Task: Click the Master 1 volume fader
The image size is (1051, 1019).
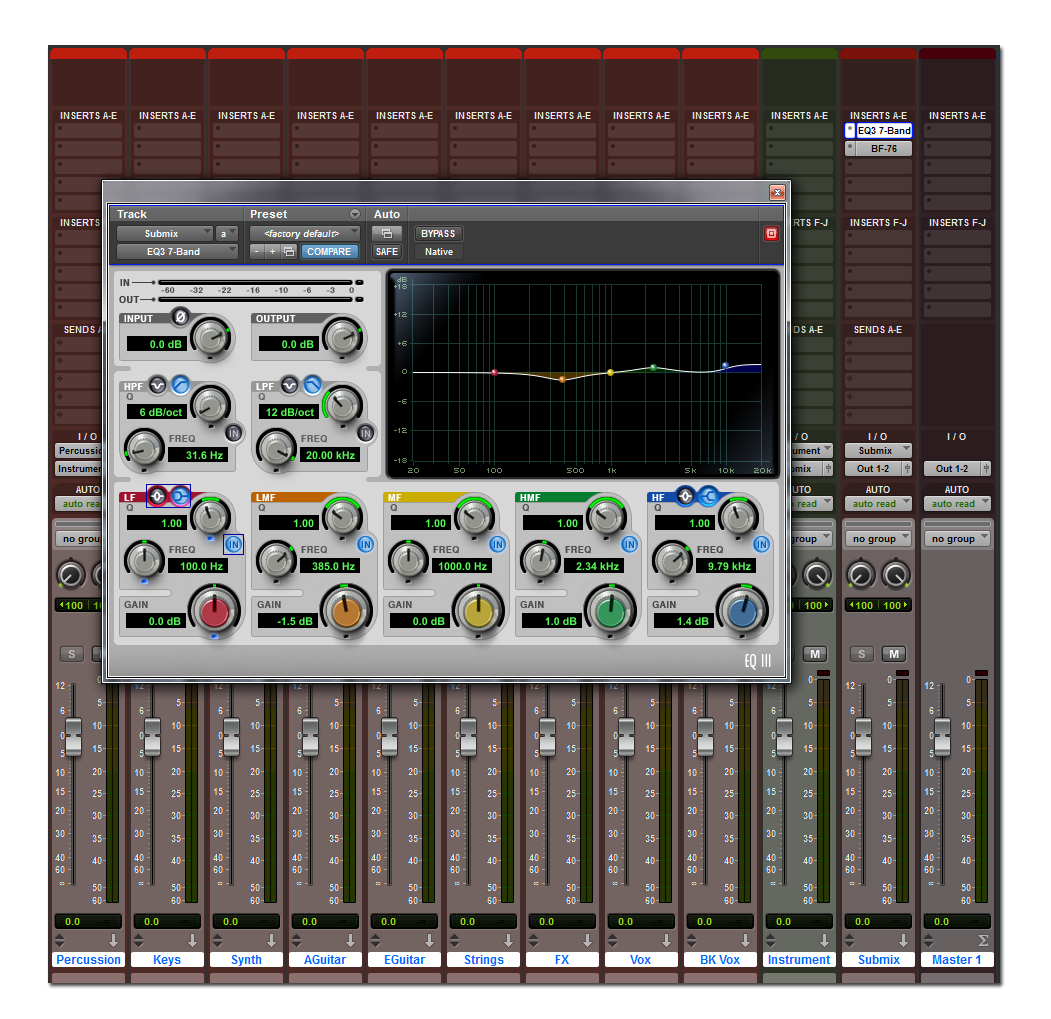Action: coord(941,736)
